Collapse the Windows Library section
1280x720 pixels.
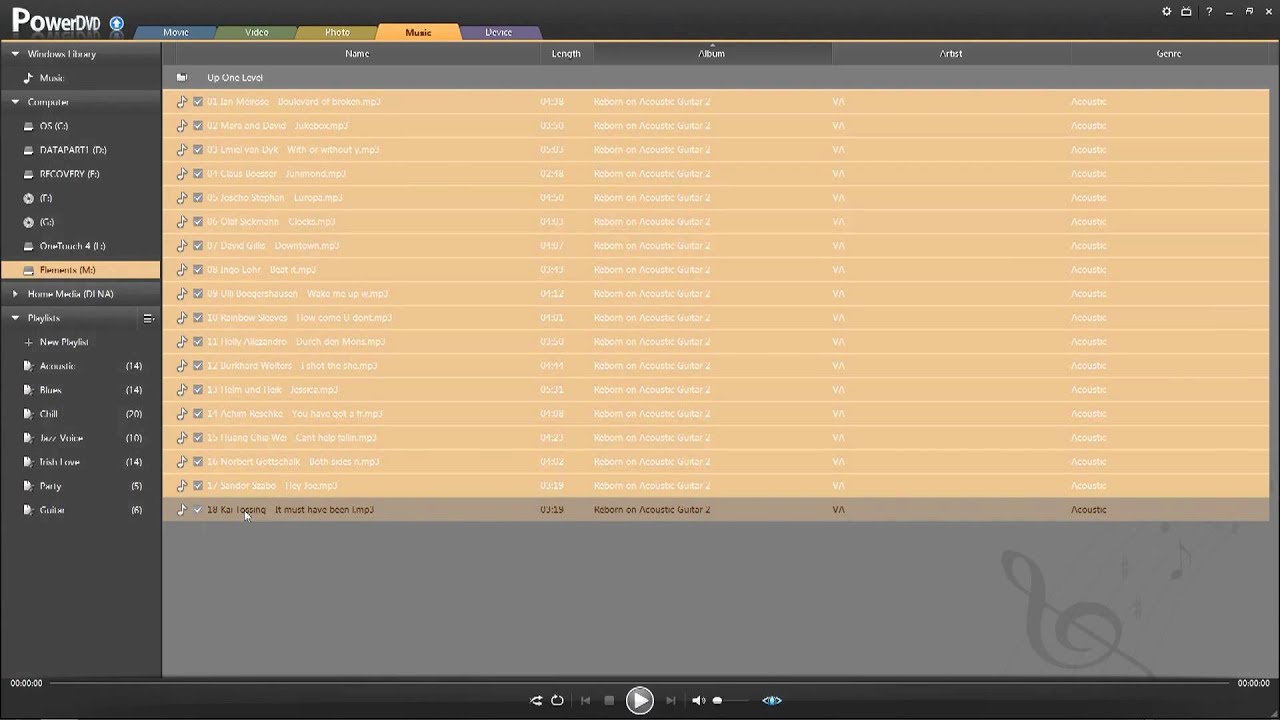pyautogui.click(x=15, y=54)
